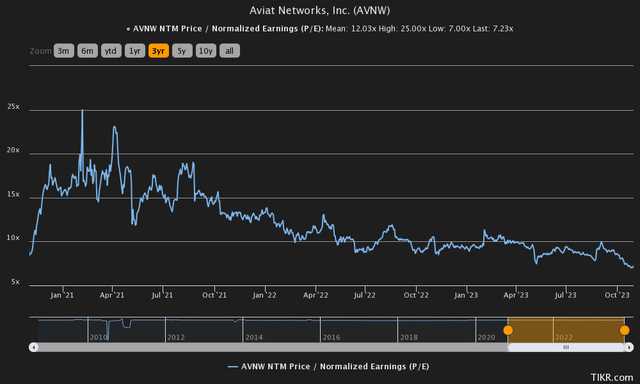Click the 'Low: 7.00x' subtitle value
This screenshot has height=384, width=640.
click(x=449, y=29)
